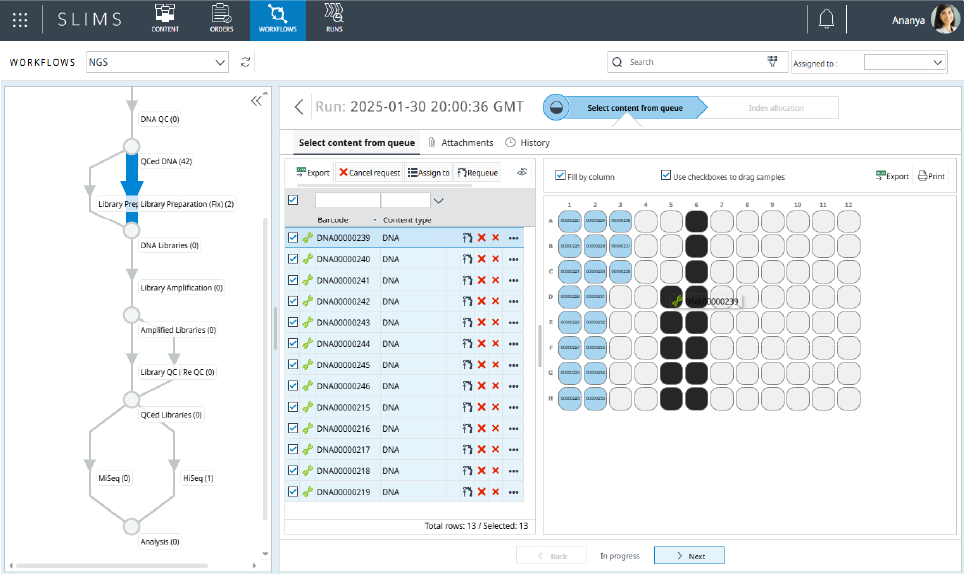Collapse the workflow panel with double chevron

pos(257,100)
